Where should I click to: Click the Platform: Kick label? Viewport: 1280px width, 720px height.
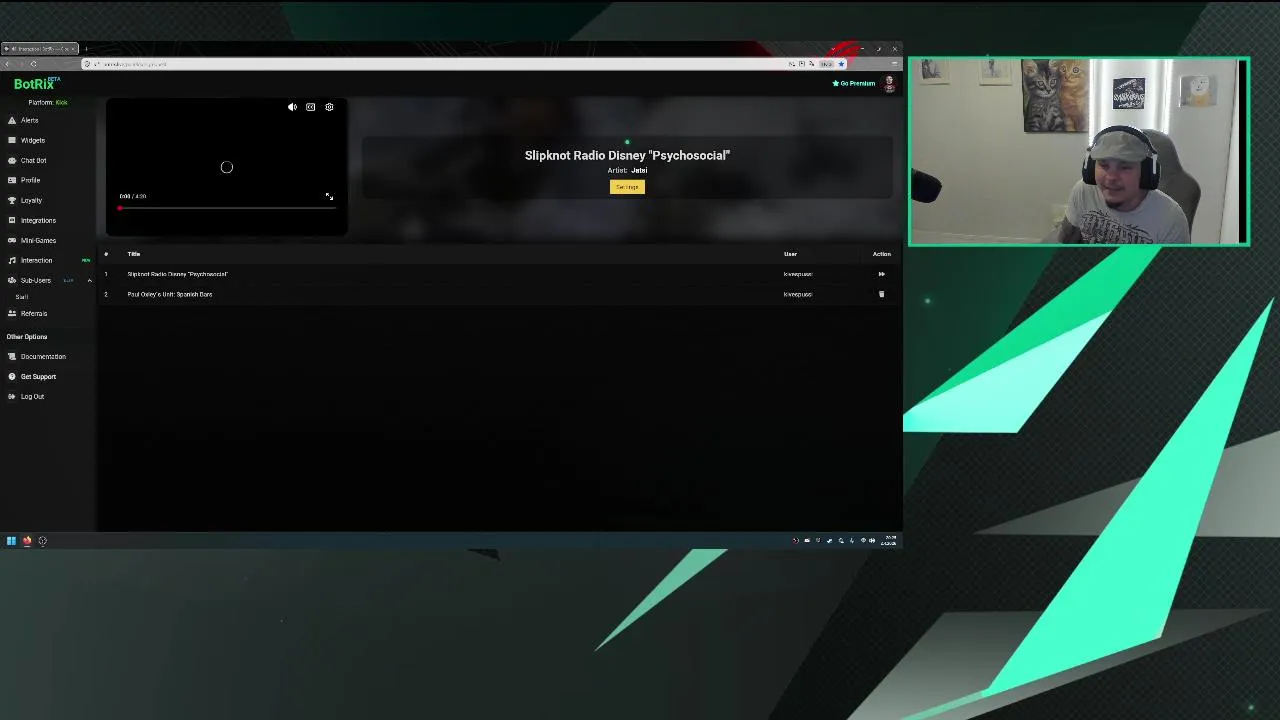(x=48, y=102)
